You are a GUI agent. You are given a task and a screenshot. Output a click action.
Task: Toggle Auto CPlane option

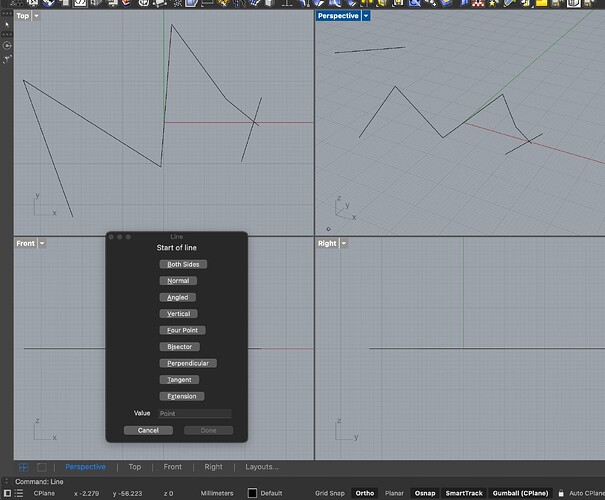[586, 493]
